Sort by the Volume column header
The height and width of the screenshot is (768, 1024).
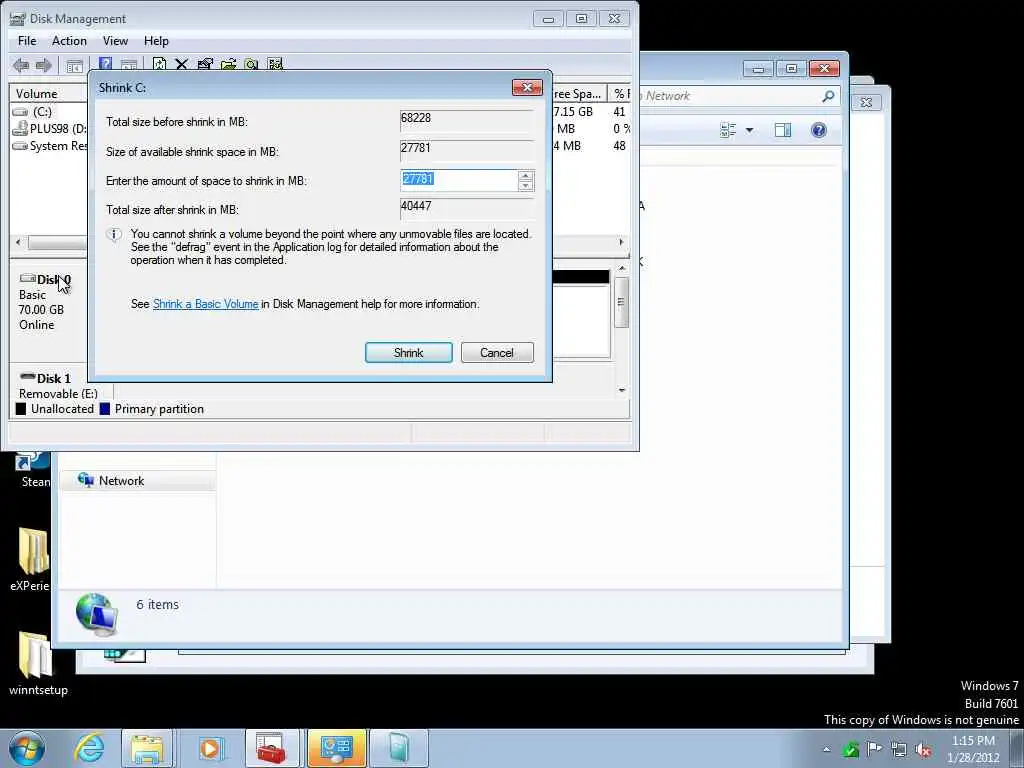tap(48, 93)
